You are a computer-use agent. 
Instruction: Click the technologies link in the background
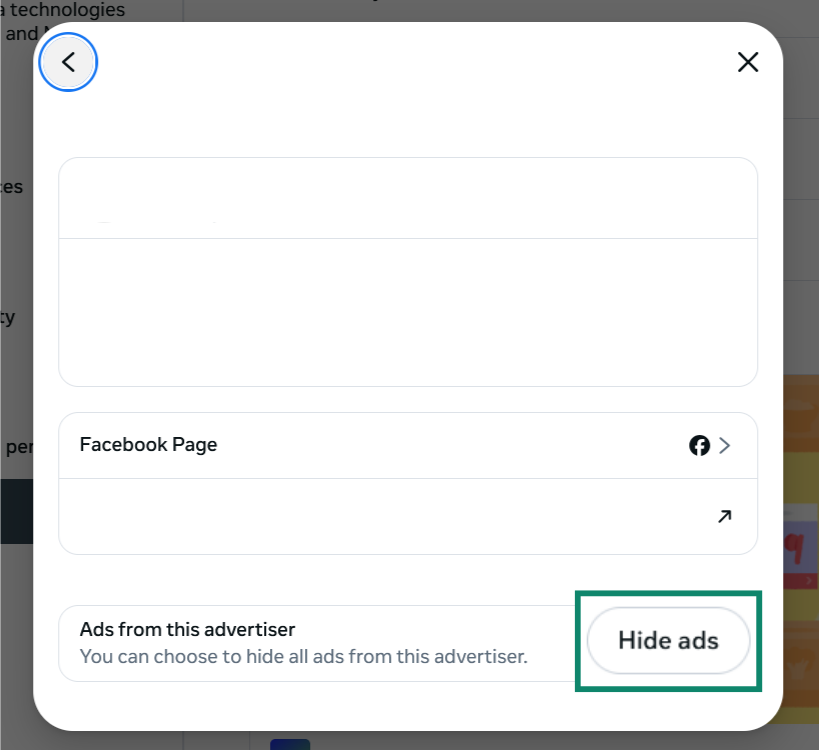pyautogui.click(x=63, y=10)
